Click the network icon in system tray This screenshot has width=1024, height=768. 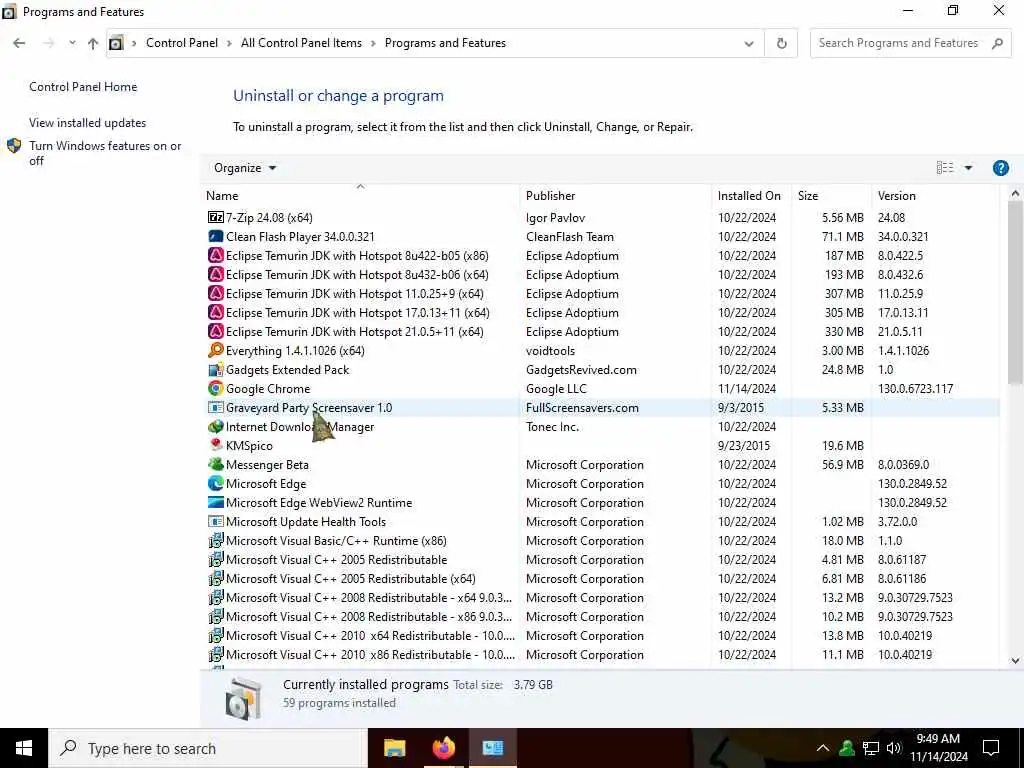coord(871,748)
